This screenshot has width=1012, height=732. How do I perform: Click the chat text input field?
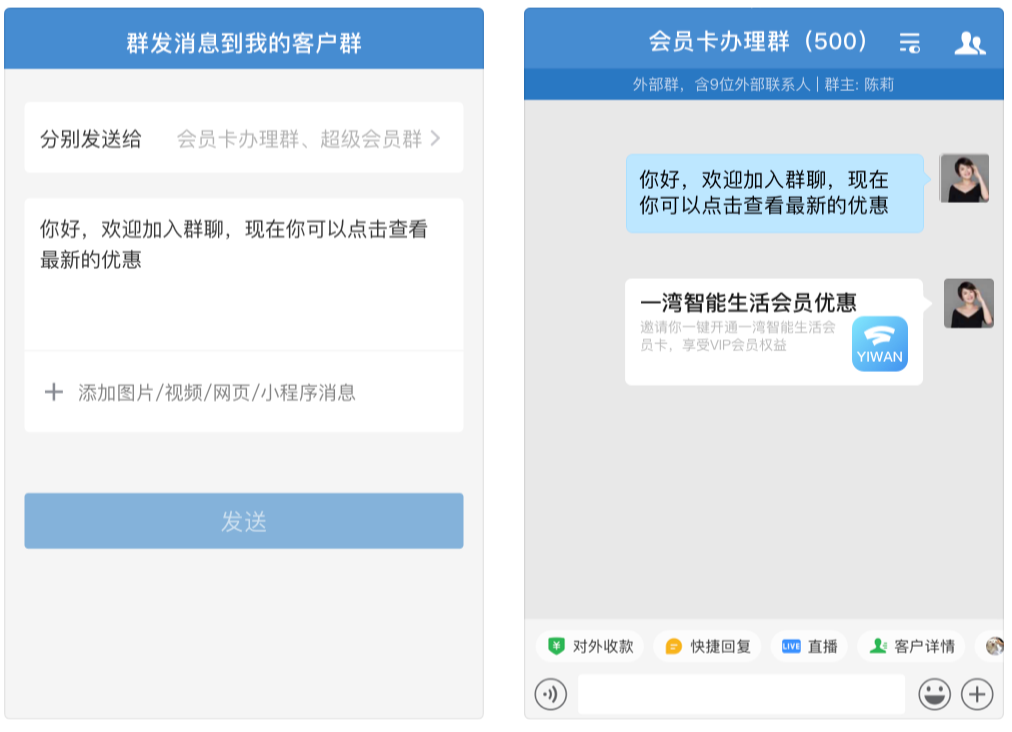740,695
